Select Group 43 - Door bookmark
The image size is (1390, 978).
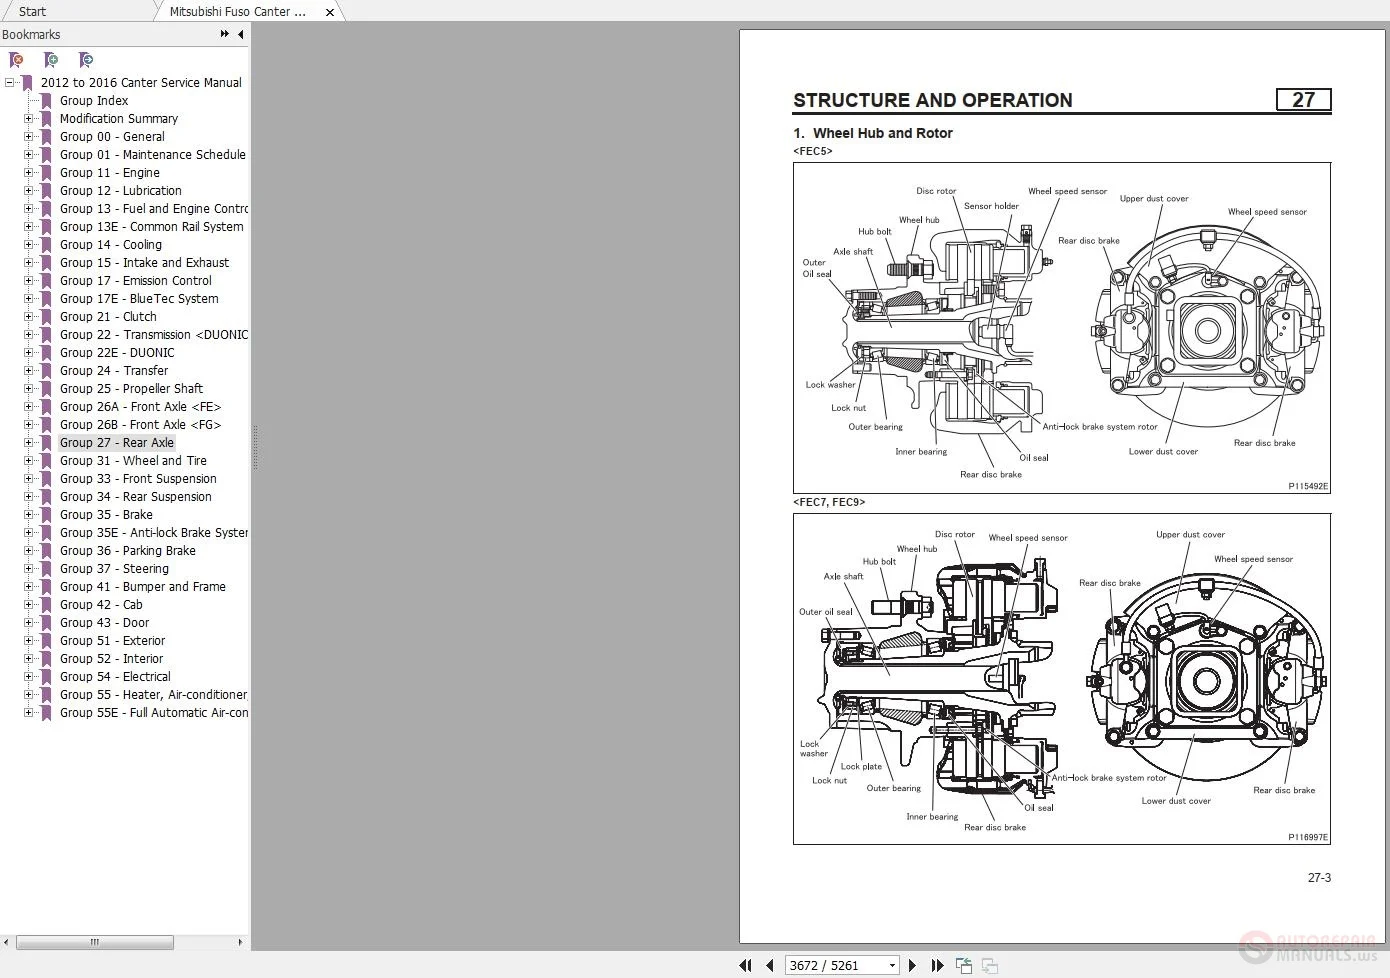[104, 623]
